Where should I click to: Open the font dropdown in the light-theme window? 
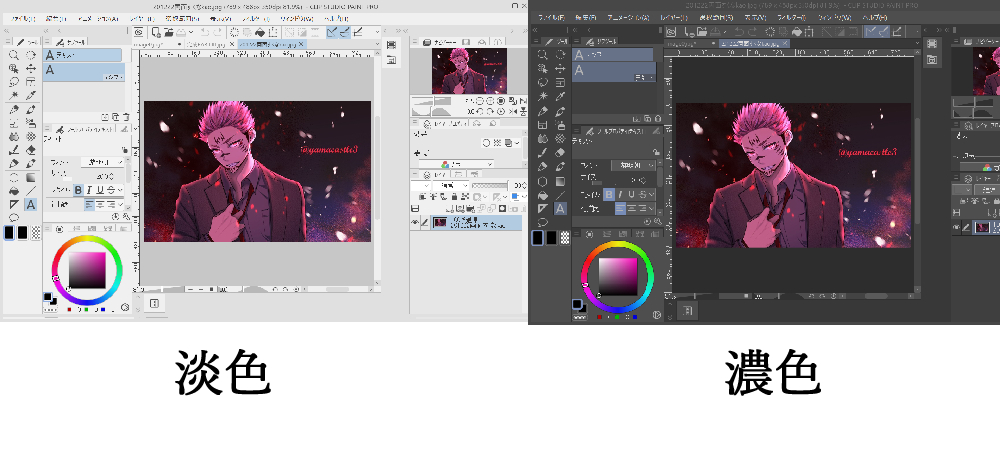103,163
